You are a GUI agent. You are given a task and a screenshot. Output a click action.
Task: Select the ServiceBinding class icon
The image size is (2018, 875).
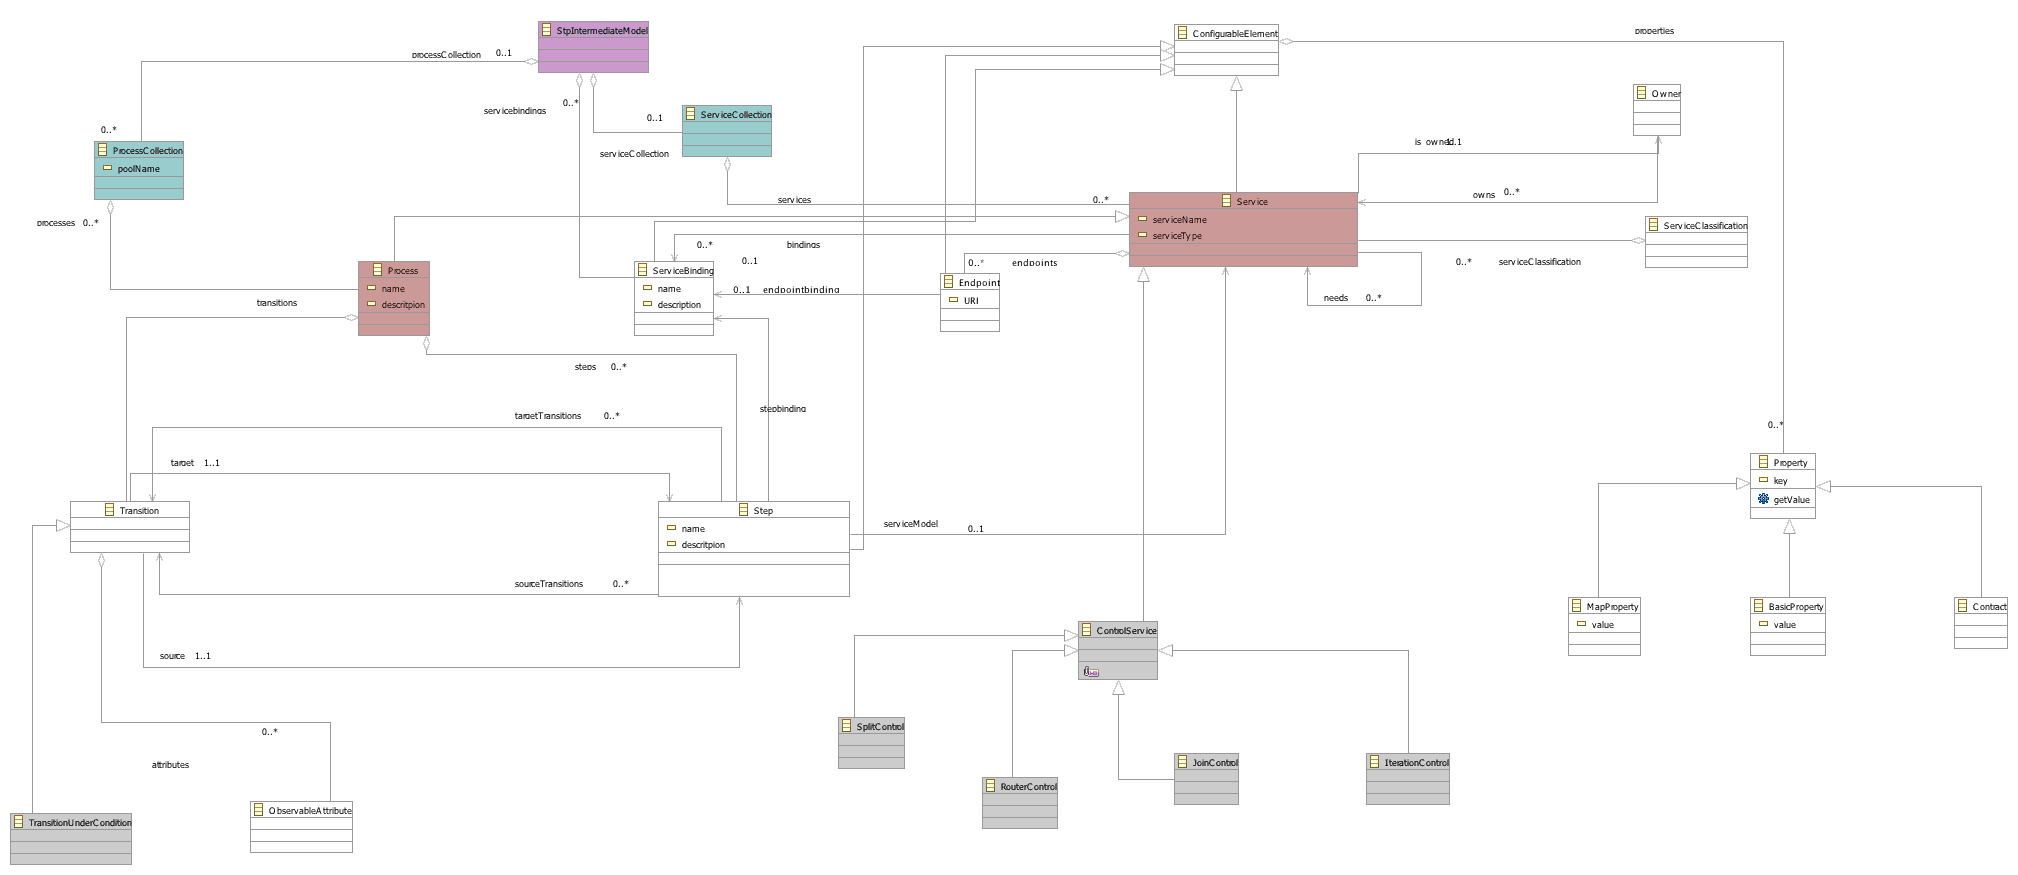643,270
